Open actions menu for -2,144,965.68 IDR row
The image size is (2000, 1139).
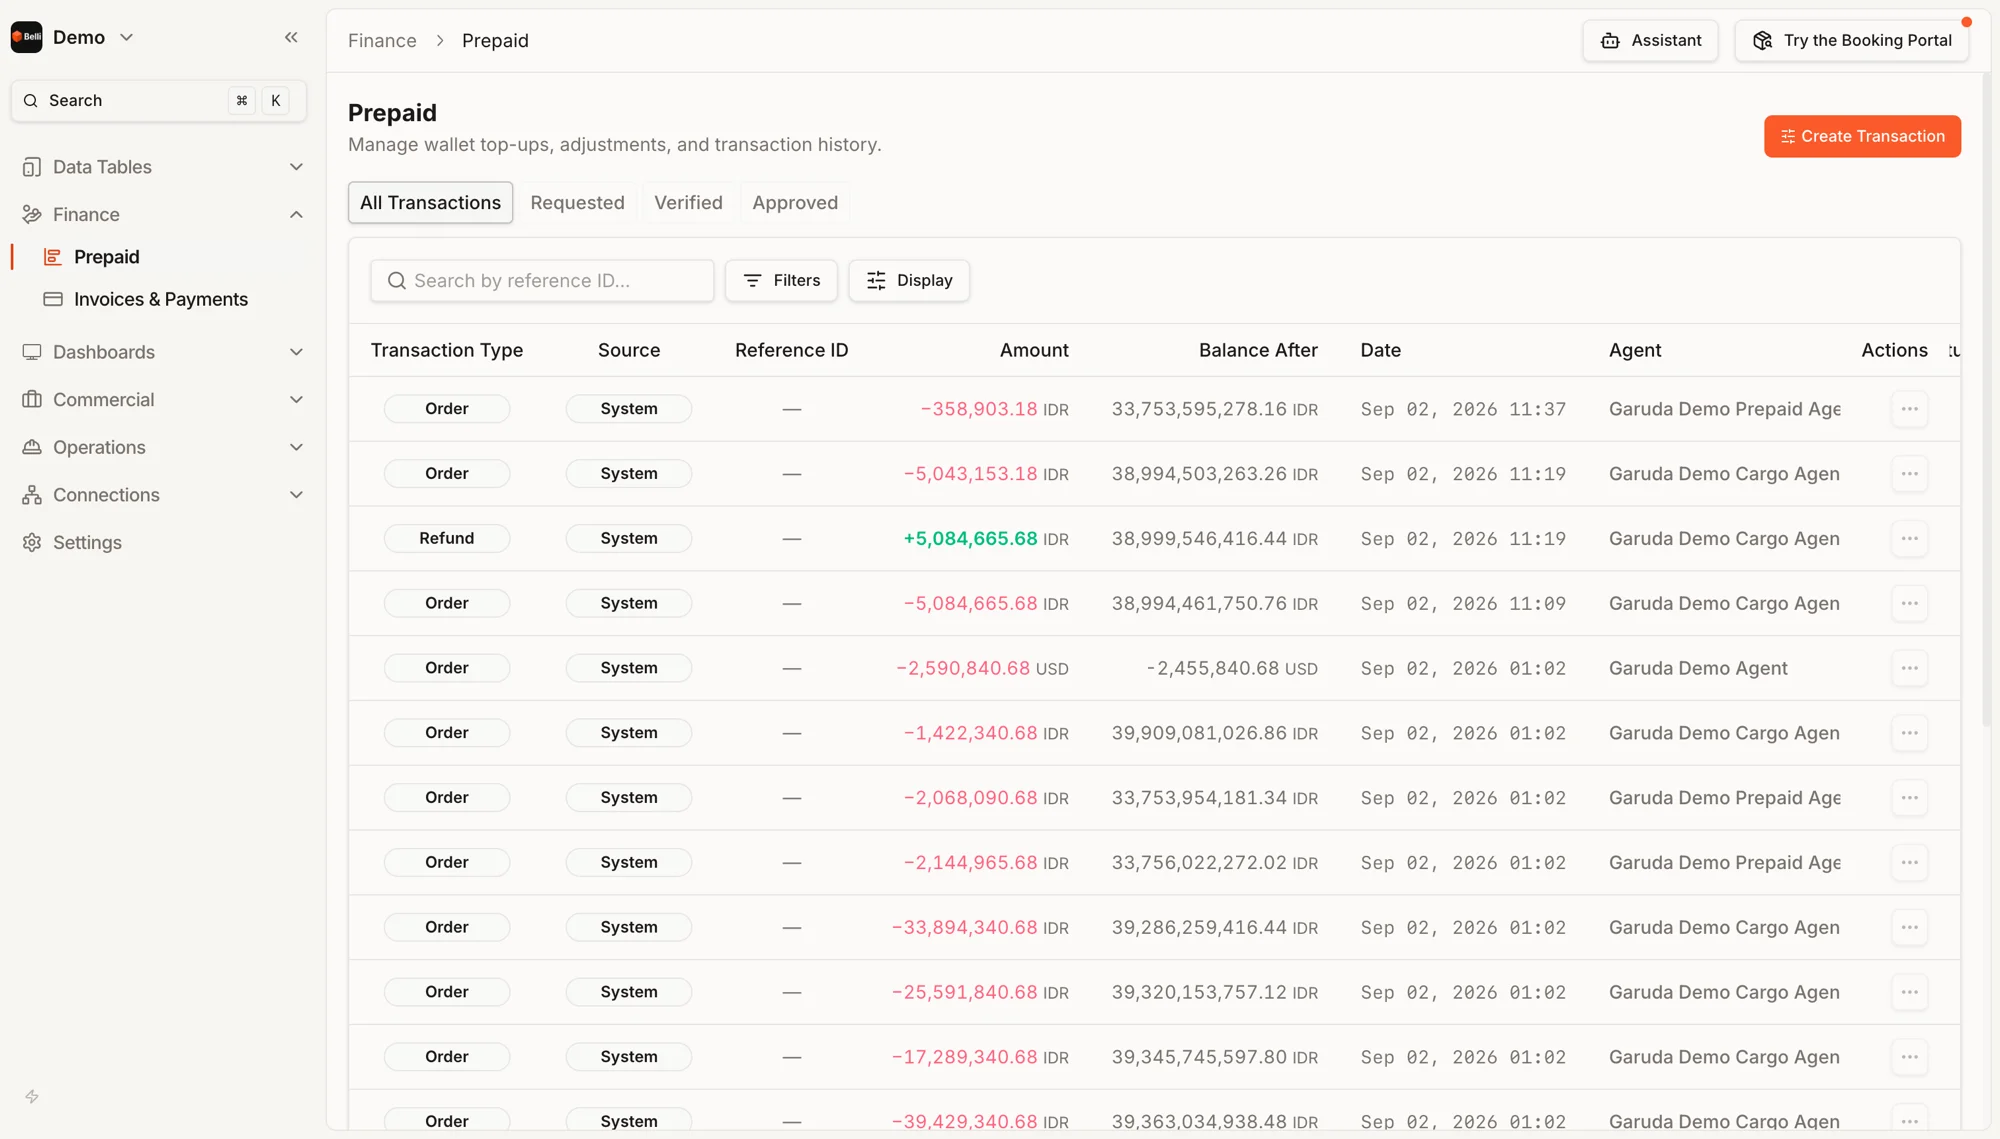click(1909, 863)
